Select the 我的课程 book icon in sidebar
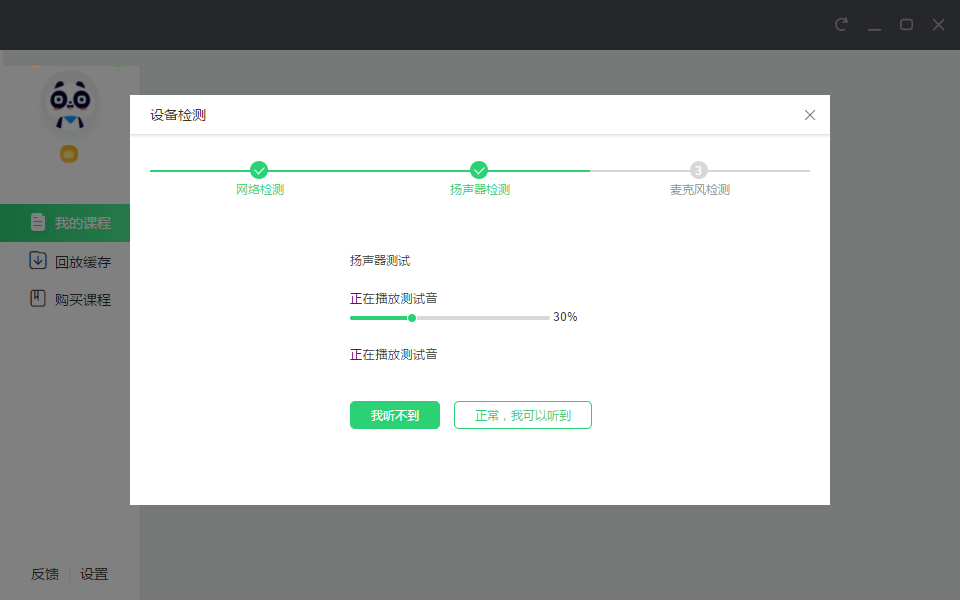The width and height of the screenshot is (960, 600). [38, 222]
